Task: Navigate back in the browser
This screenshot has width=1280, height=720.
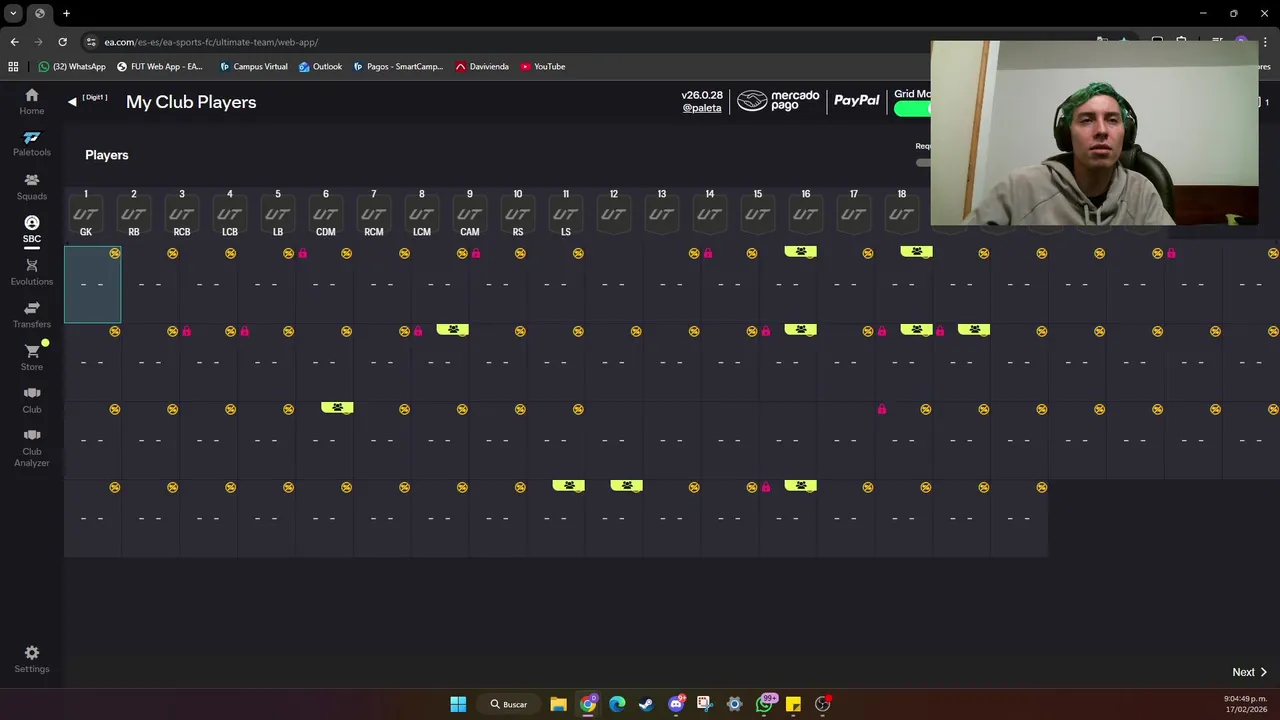Action: pos(14,42)
